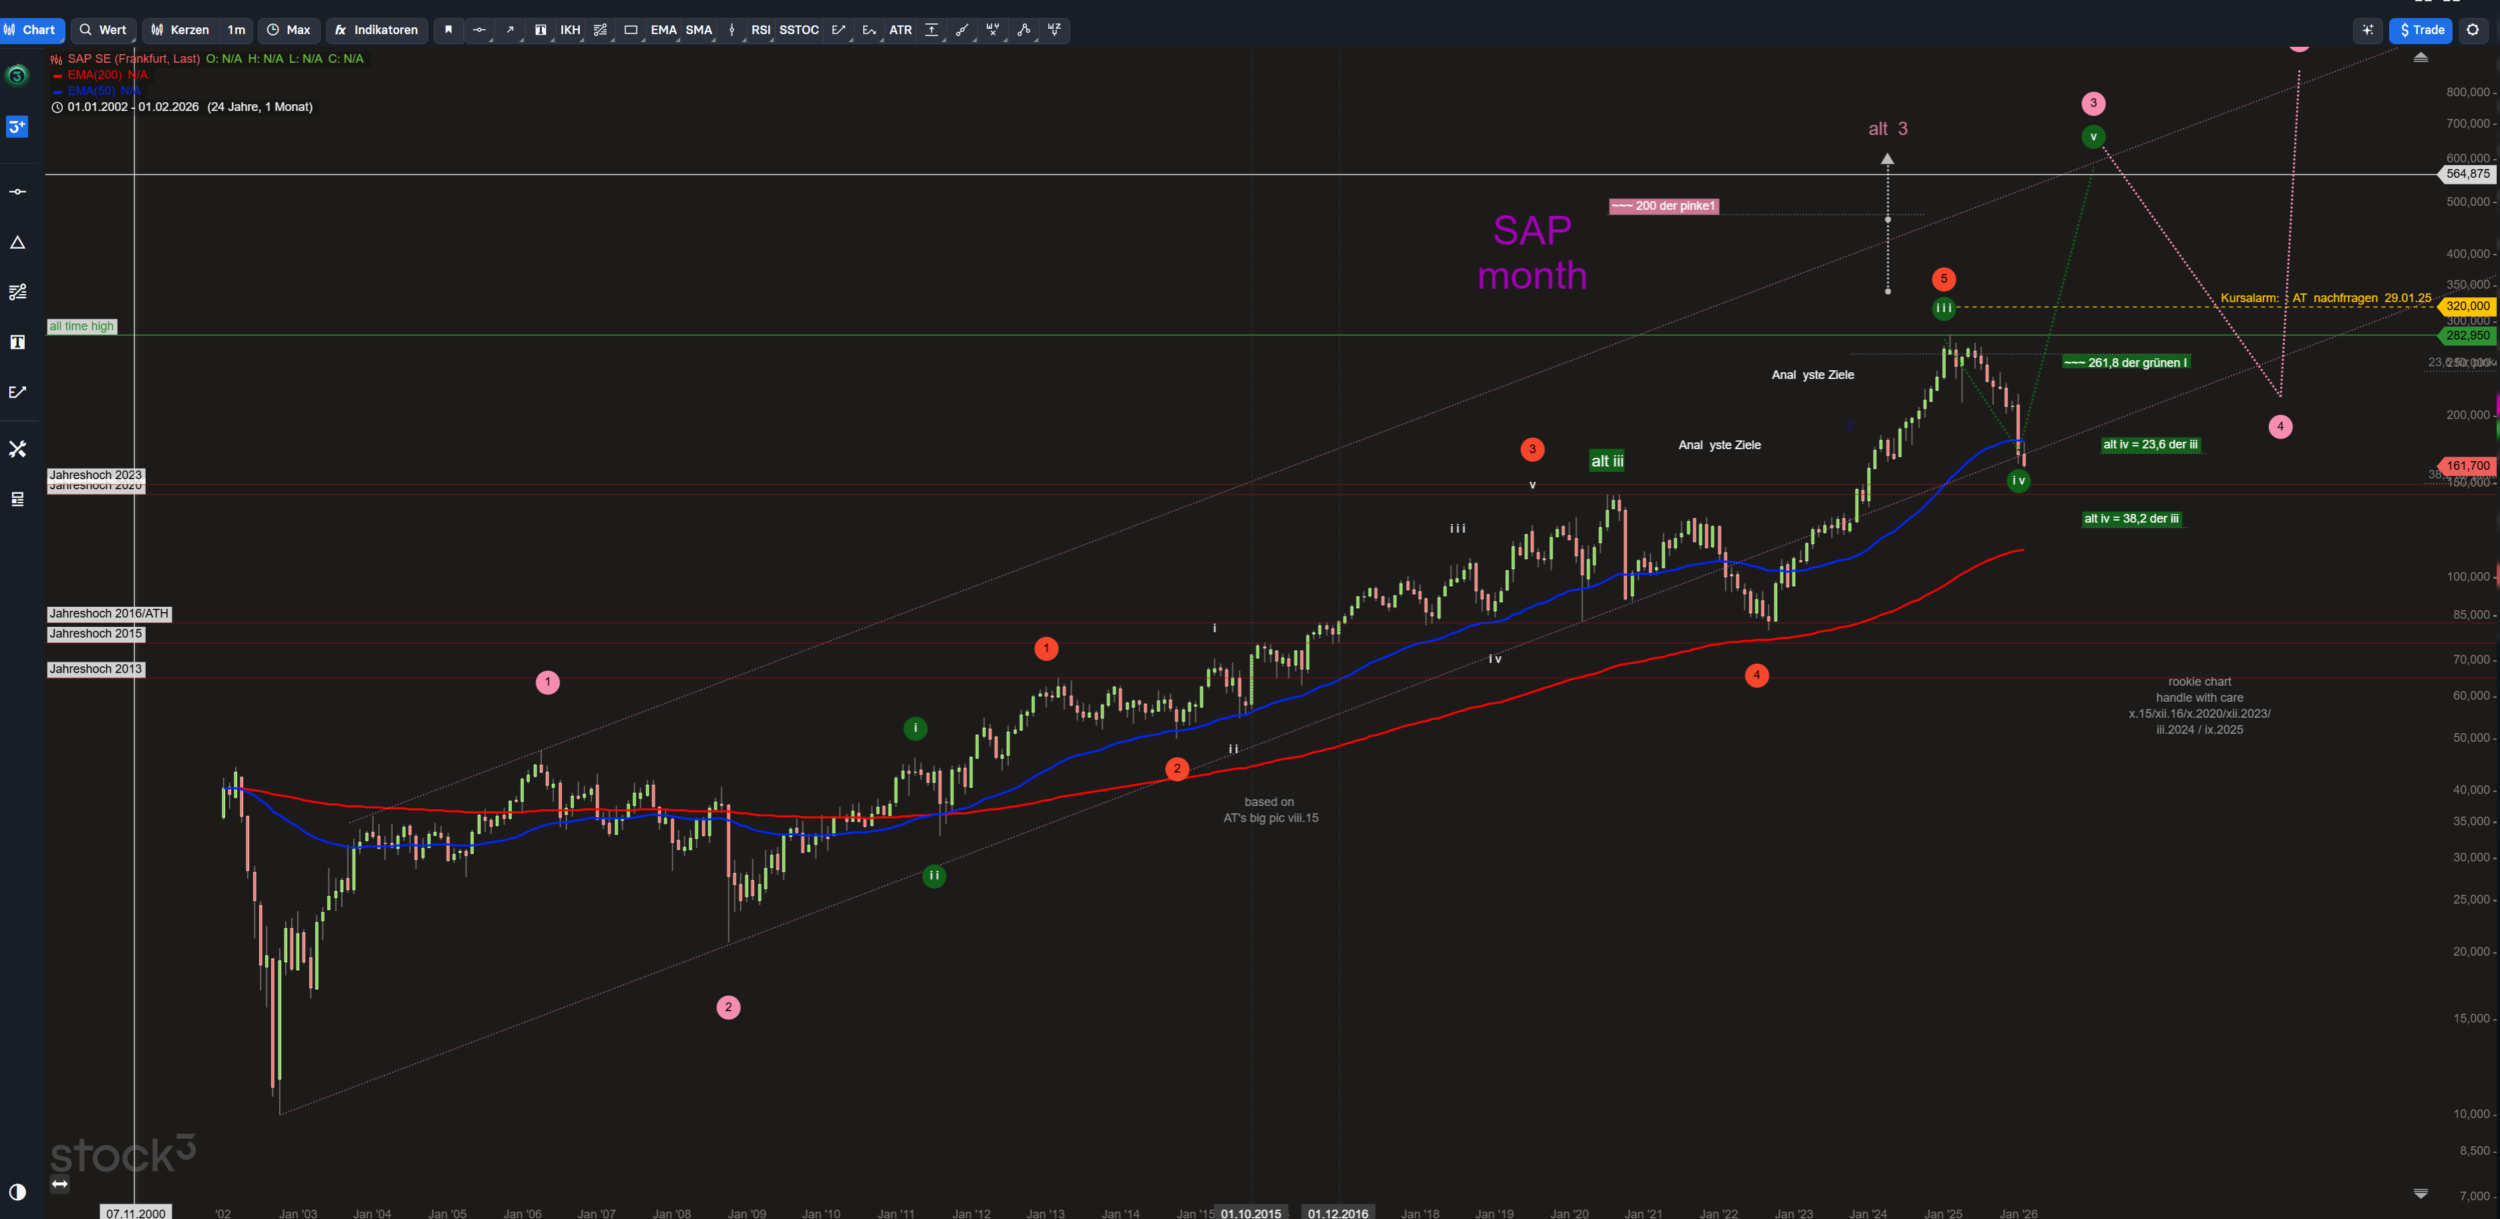Click the settings gear at top right
Screen dimensions: 2500x1219
(2472, 30)
